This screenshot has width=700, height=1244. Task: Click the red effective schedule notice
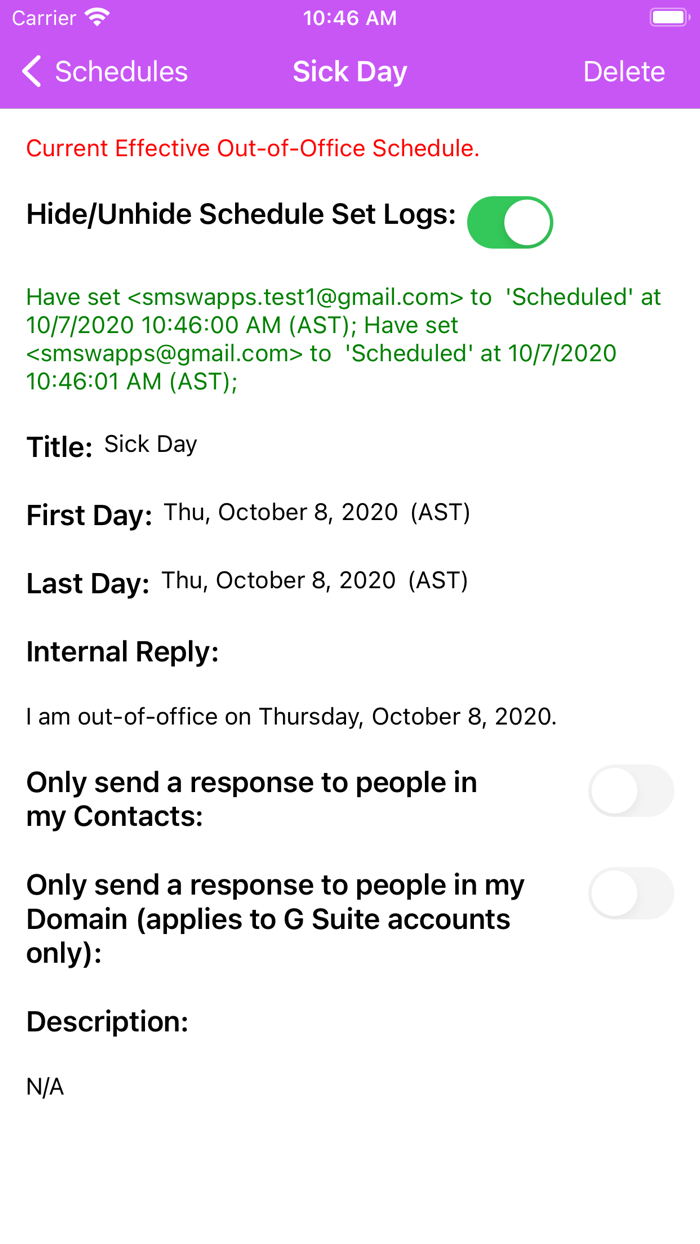pos(253,148)
